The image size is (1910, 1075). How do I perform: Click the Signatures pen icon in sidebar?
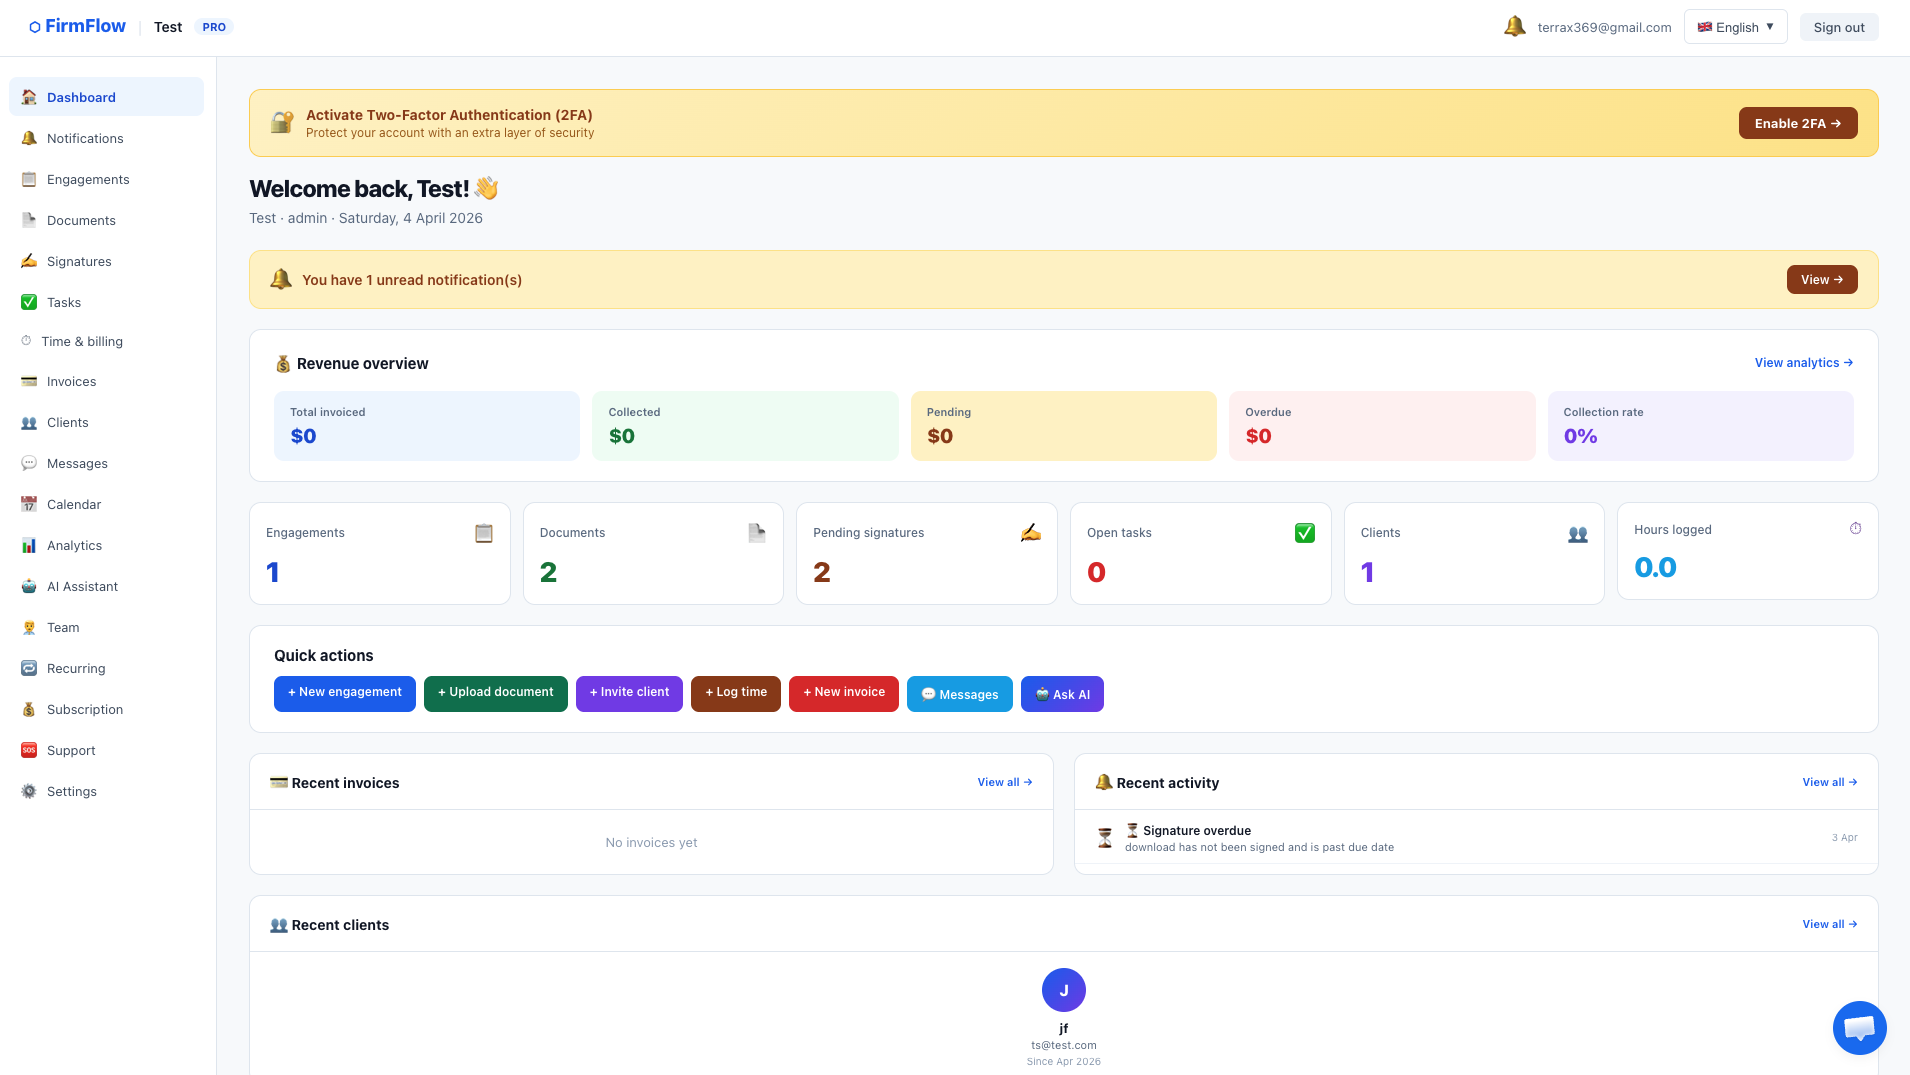tap(29, 261)
